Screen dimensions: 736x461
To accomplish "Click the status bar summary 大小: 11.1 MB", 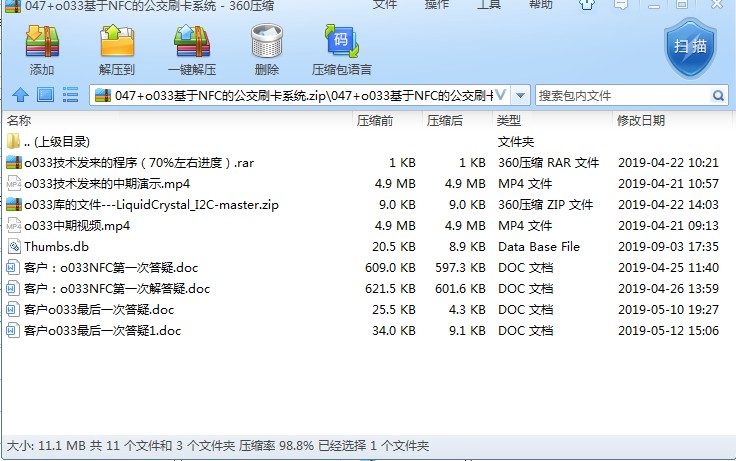I will point(47,445).
